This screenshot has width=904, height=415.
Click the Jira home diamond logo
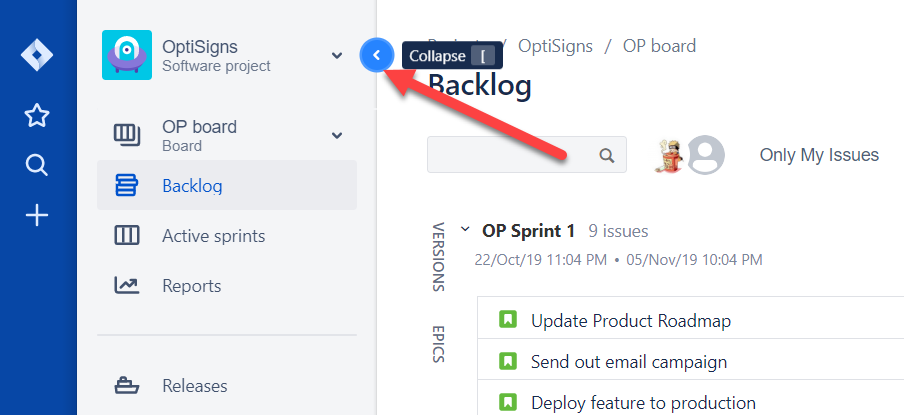click(x=37, y=54)
